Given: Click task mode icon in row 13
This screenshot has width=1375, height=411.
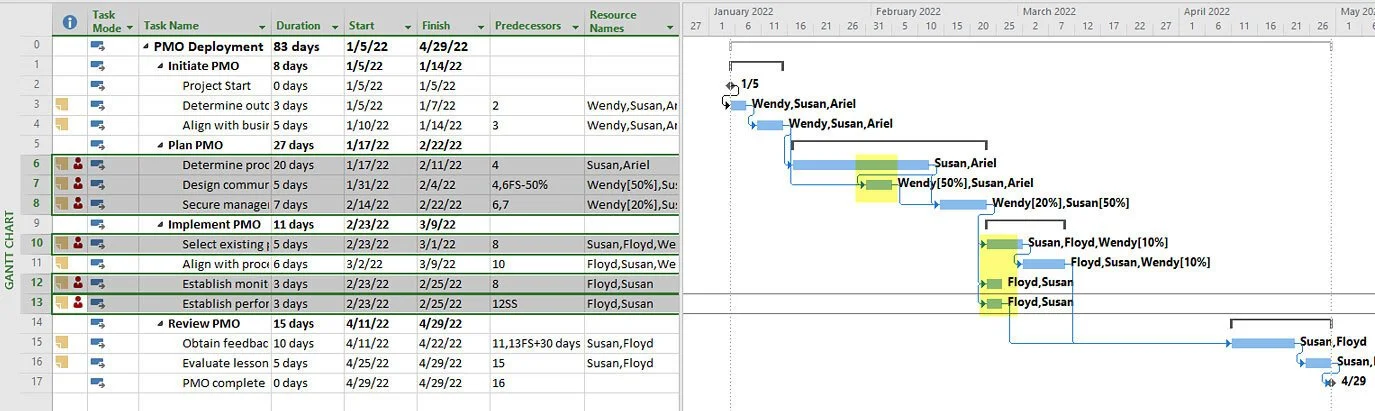Looking at the screenshot, I should click(x=98, y=303).
